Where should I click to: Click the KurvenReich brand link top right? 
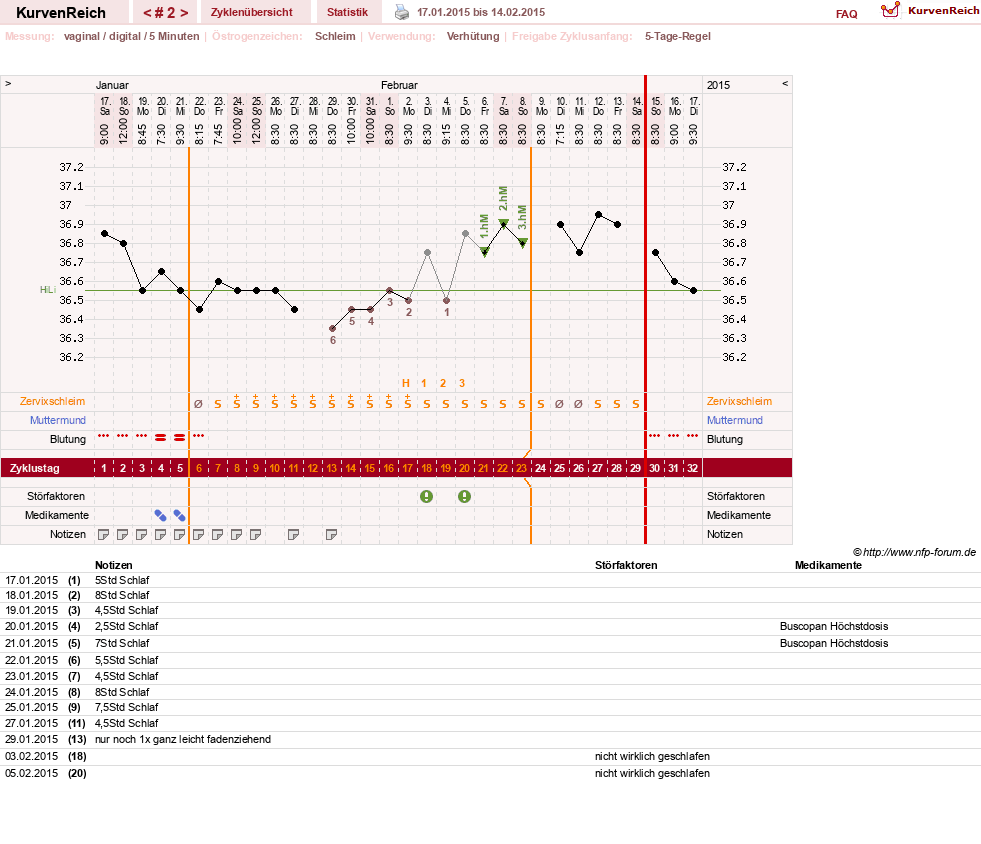coord(943,11)
